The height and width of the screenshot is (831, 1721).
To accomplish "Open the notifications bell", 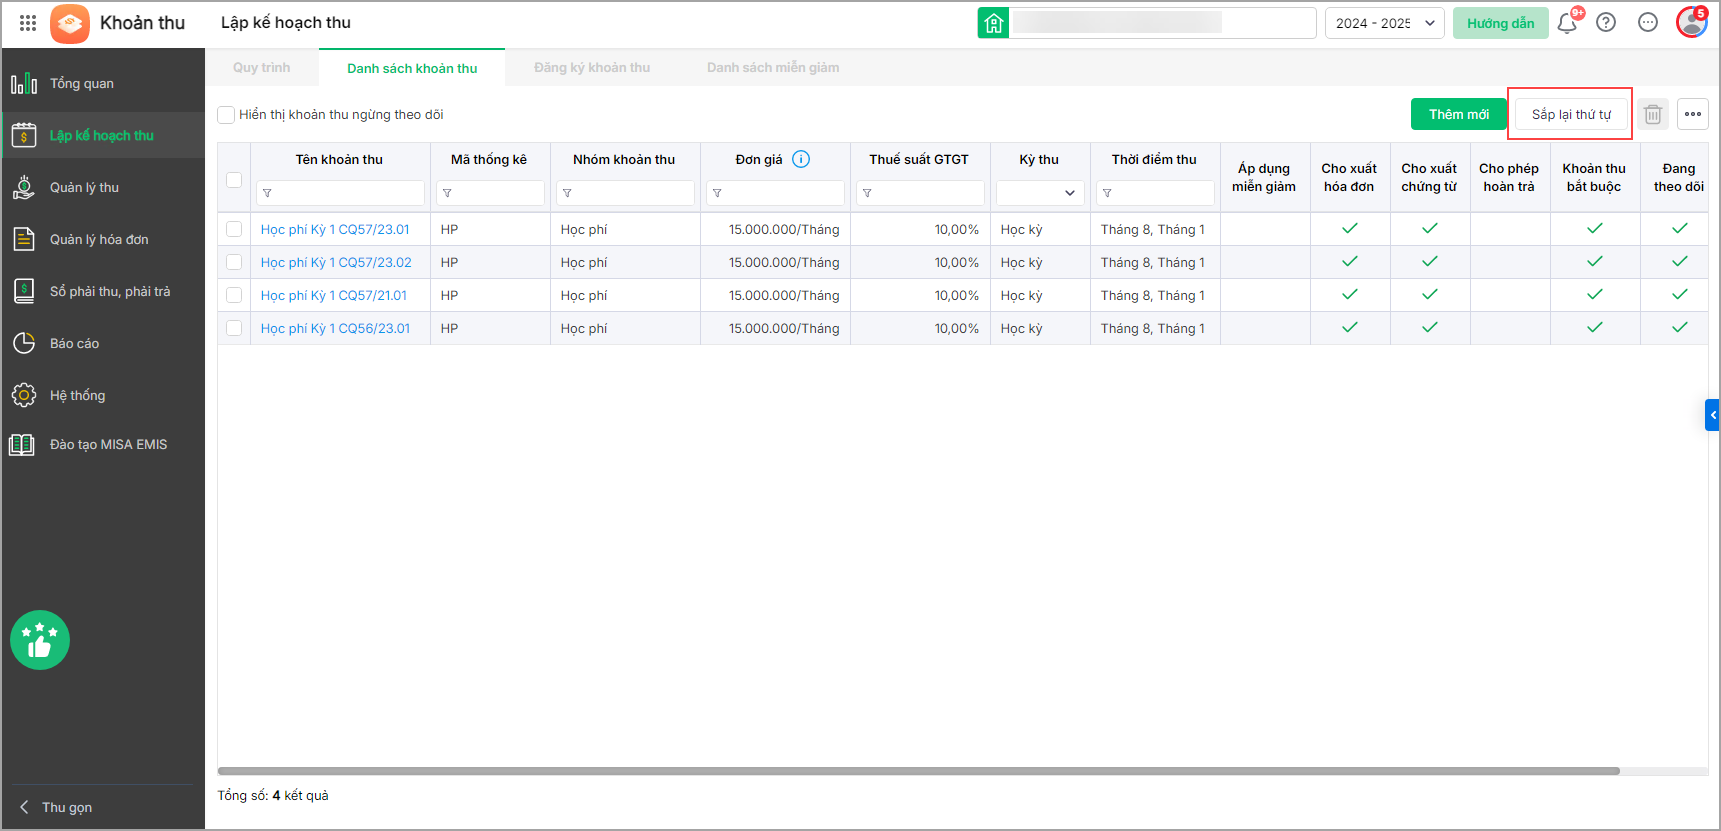I will point(1567,23).
